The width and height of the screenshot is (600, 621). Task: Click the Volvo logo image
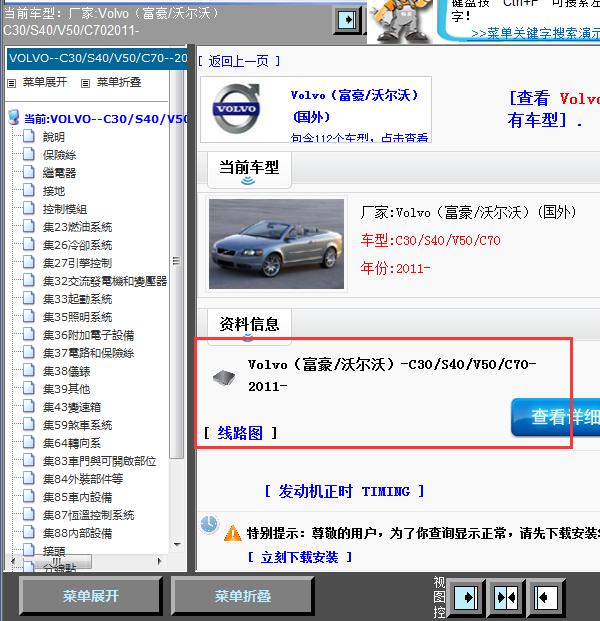(x=236, y=109)
